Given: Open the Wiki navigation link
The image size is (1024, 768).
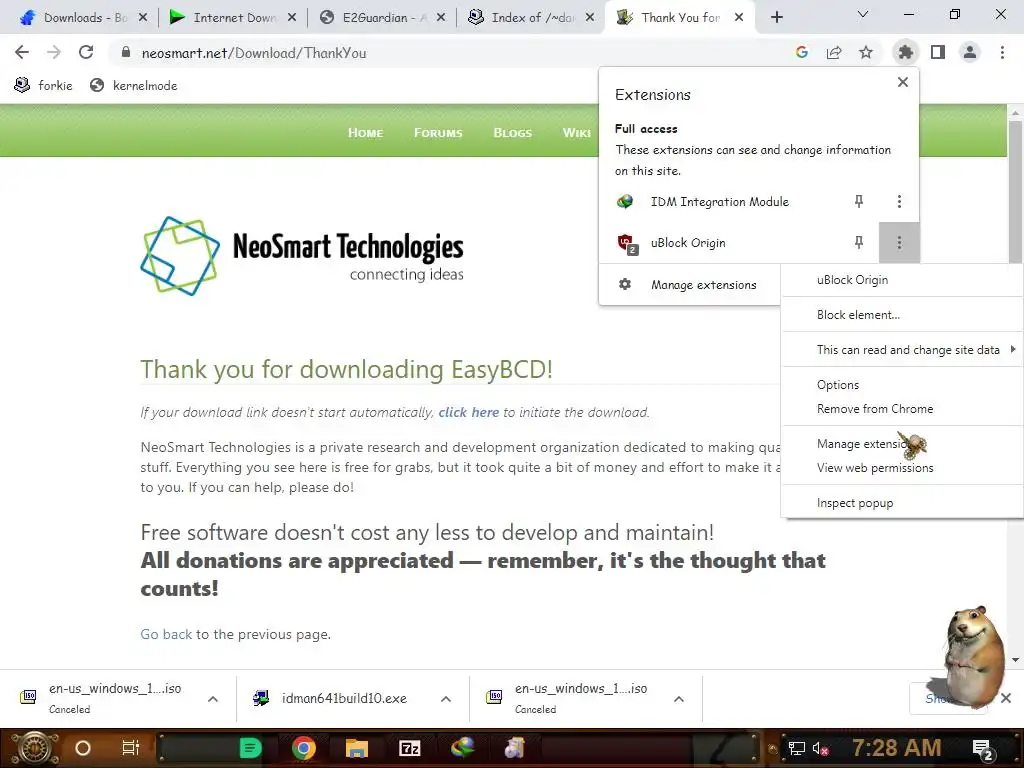Looking at the screenshot, I should tap(577, 133).
